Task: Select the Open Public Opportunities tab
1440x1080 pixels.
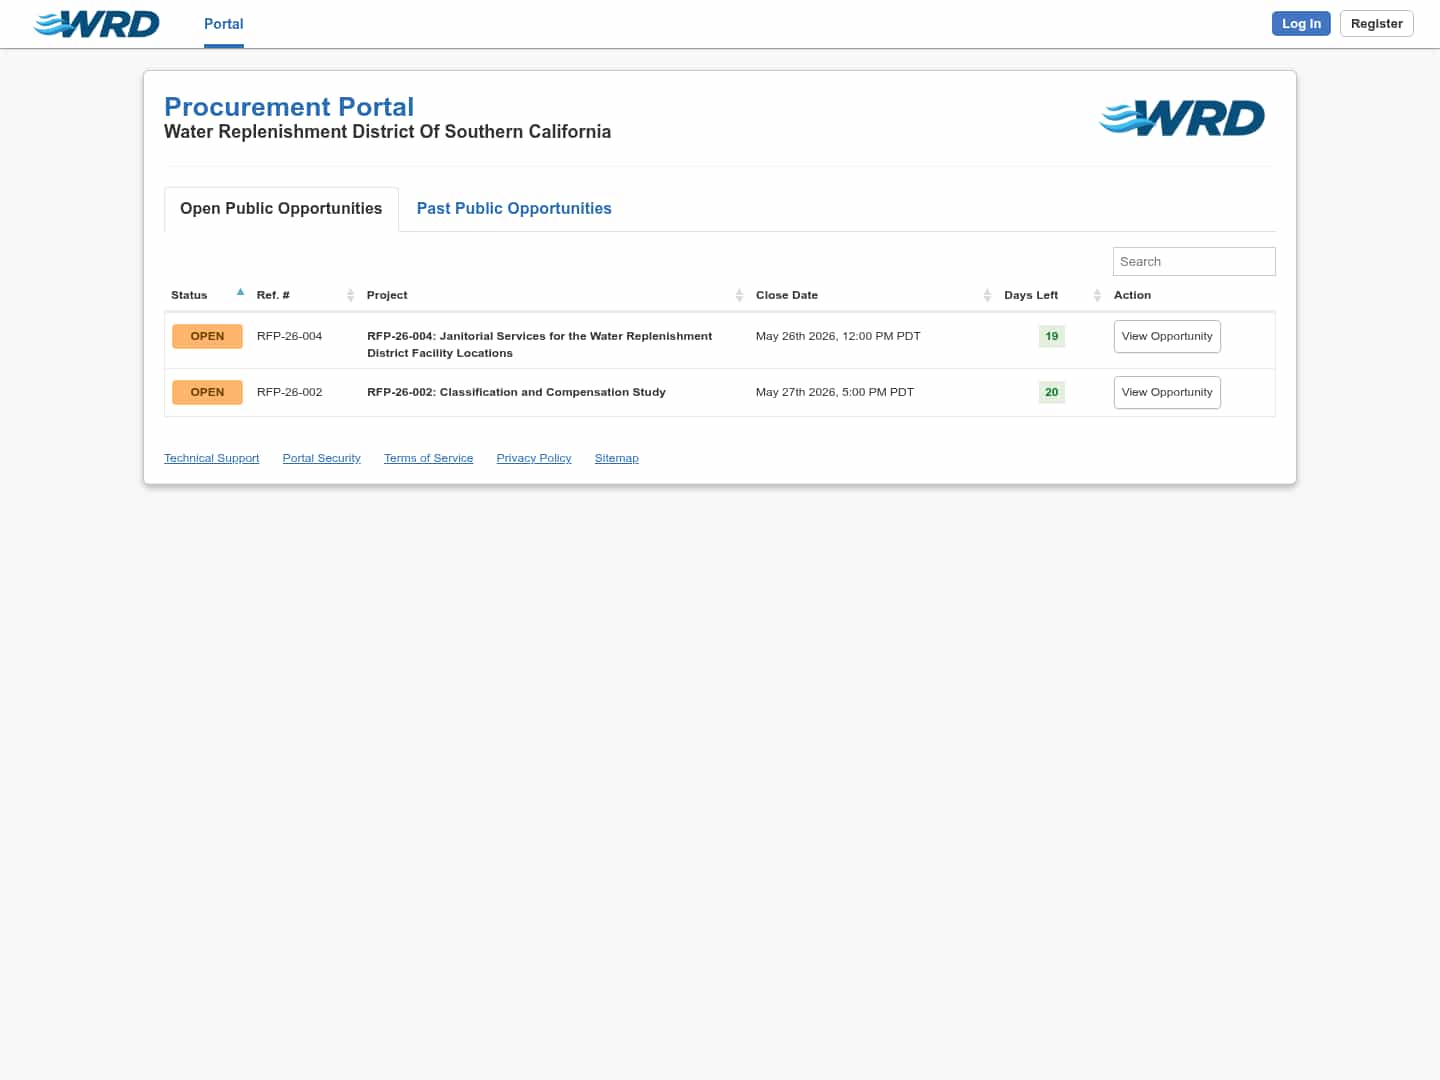Action: coord(281,209)
